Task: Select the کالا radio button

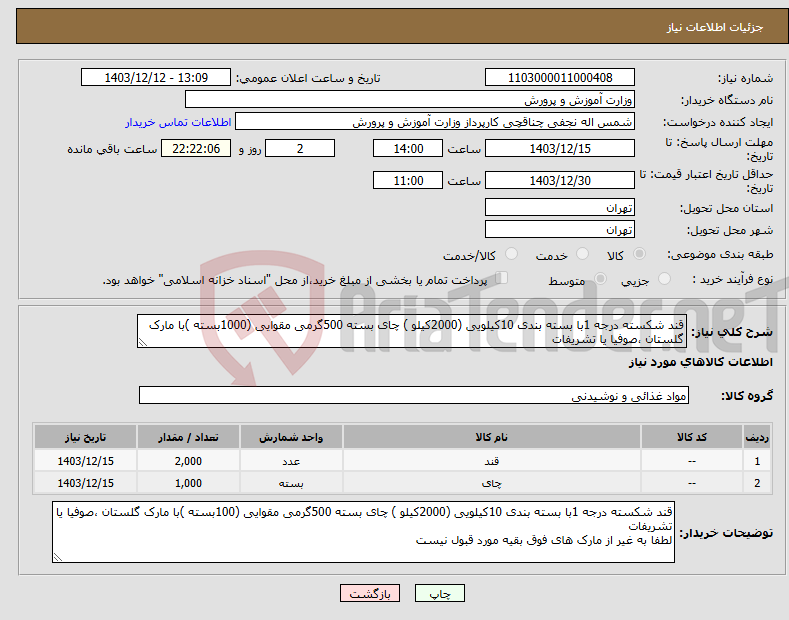Action: (639, 254)
